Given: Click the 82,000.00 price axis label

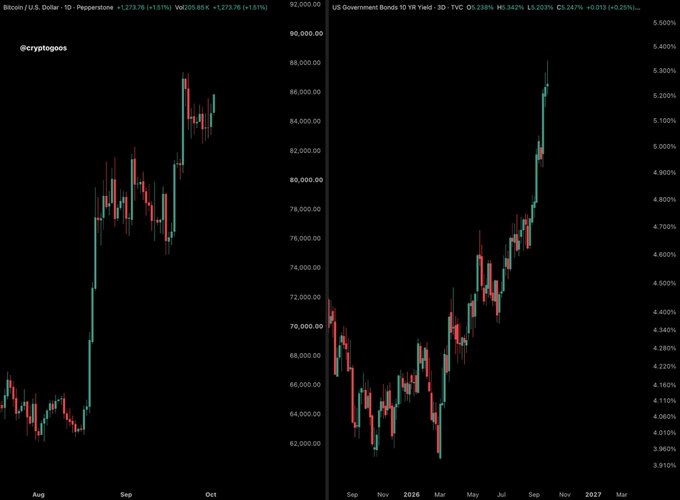Looking at the screenshot, I should point(305,150).
